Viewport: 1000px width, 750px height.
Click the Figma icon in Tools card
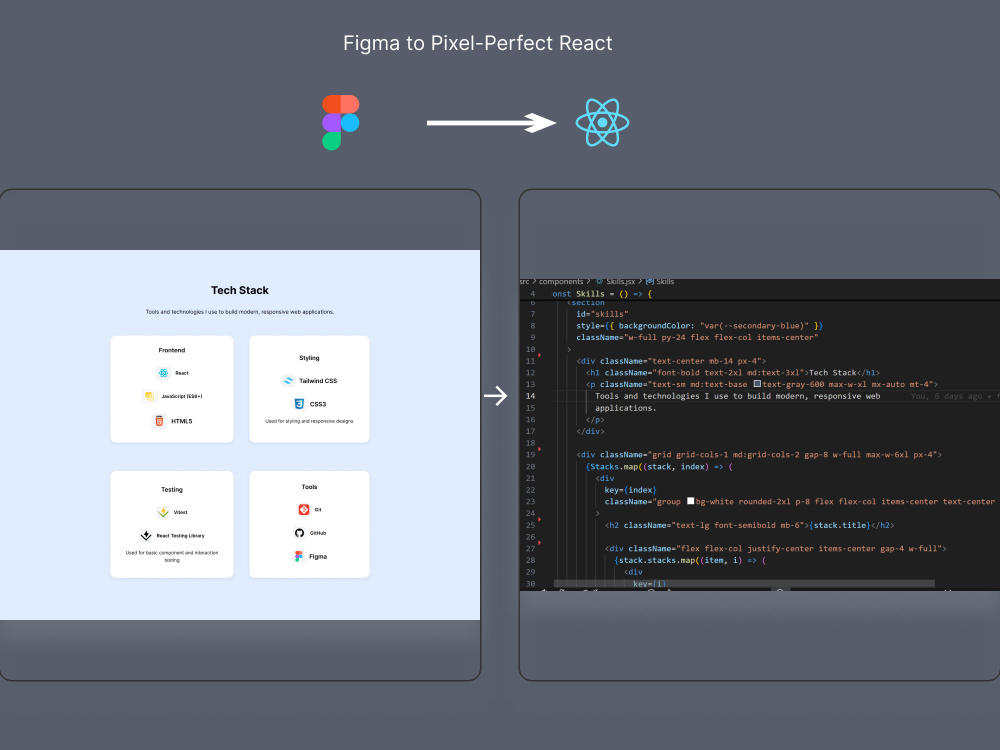tap(298, 556)
